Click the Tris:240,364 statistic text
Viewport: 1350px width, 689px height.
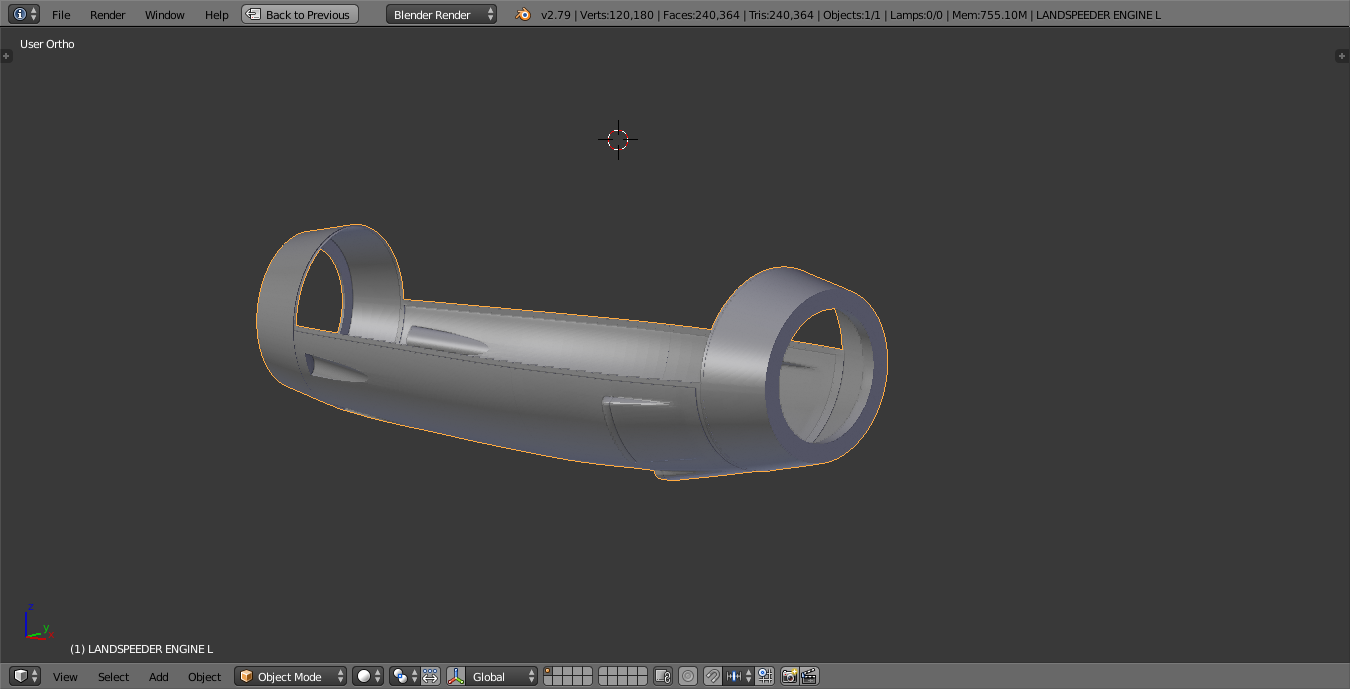pos(781,15)
